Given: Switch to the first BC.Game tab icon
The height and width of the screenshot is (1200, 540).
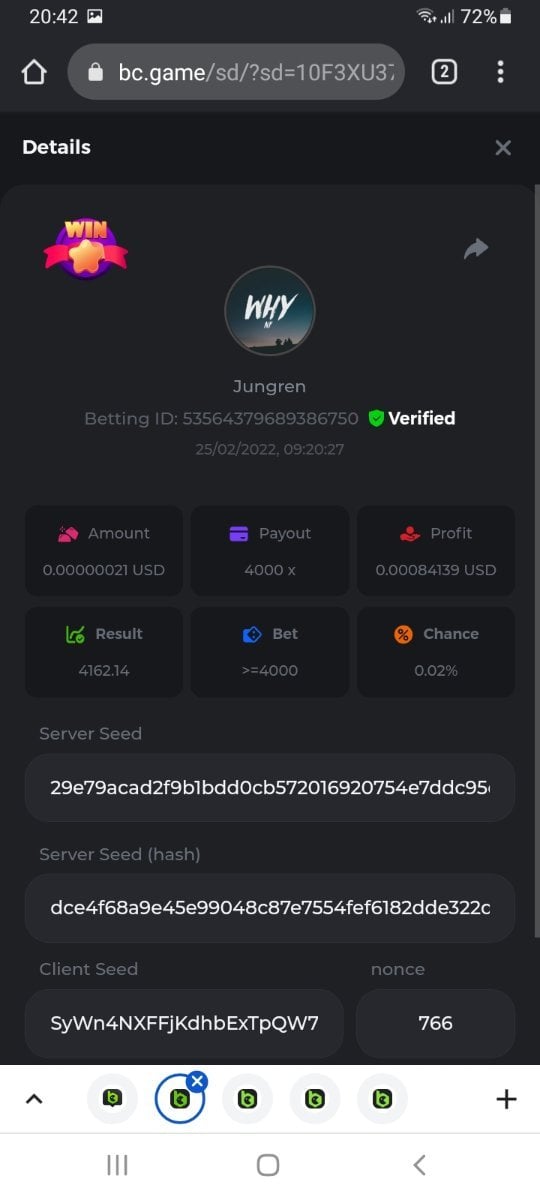Looking at the screenshot, I should click(x=113, y=1099).
